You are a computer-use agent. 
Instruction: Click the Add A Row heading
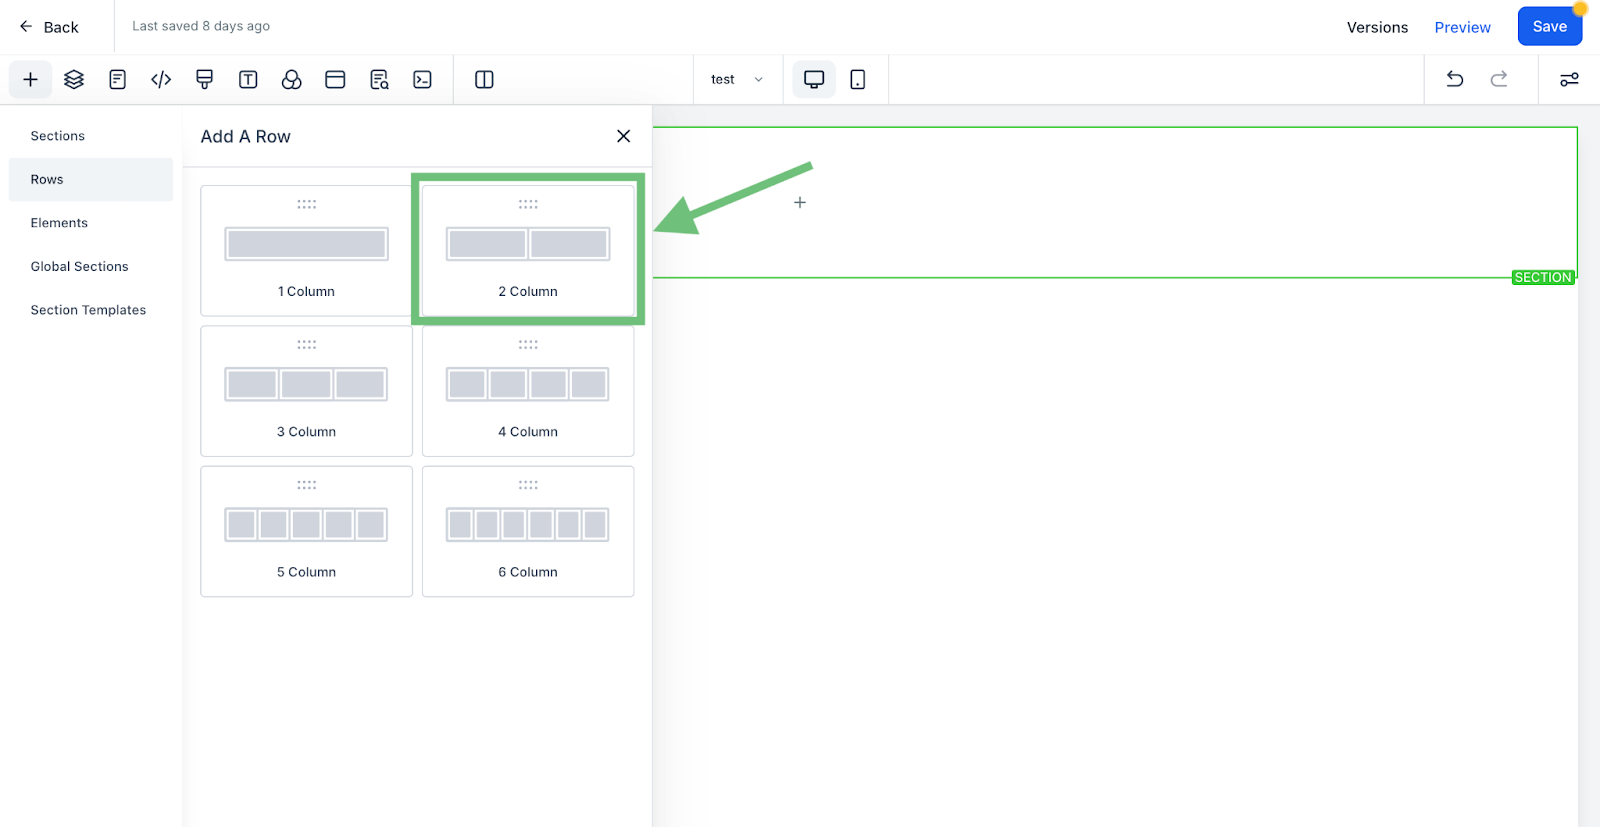[246, 137]
